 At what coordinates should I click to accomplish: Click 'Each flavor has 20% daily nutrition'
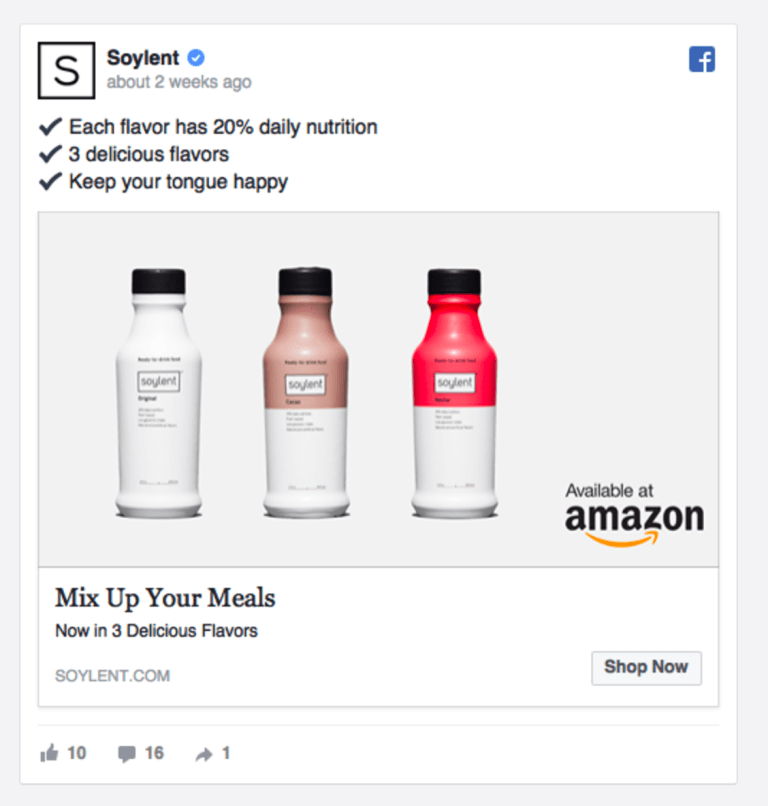pos(208,127)
